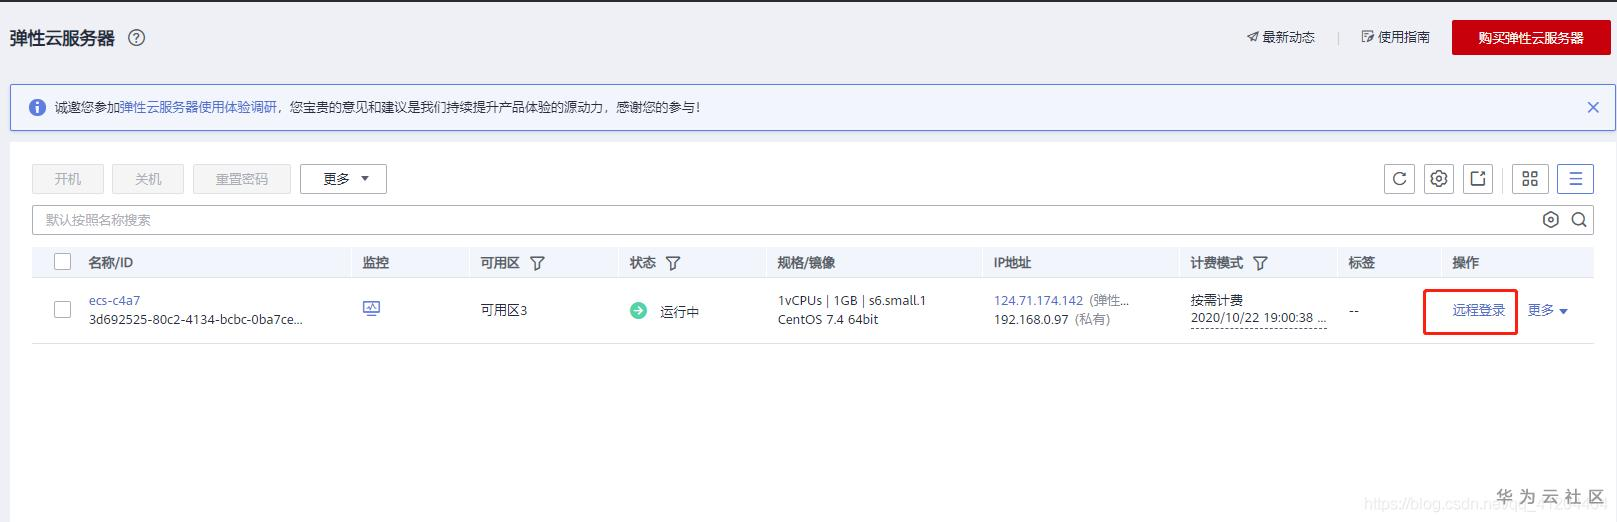Open 弹性云服务器使用体验调研 survey link

pos(198,107)
